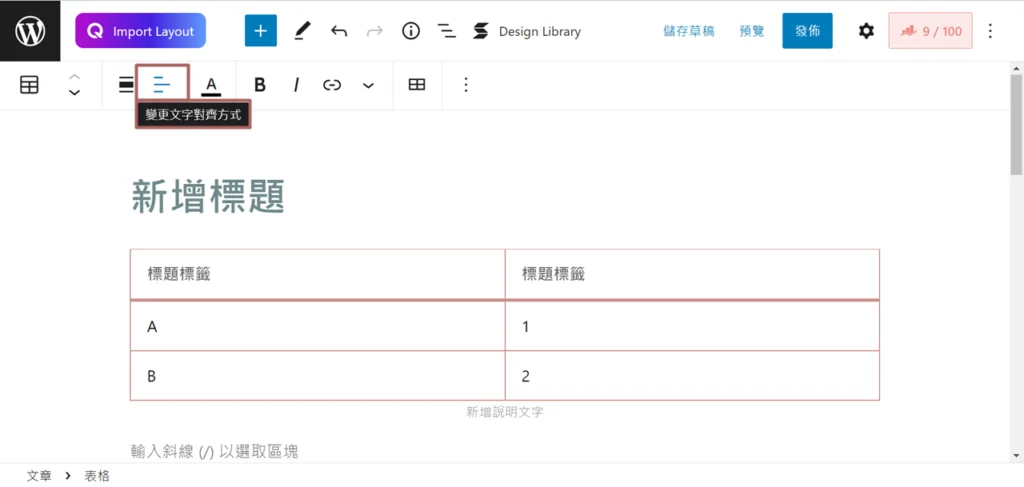Redo the last undone change
1024x487 pixels.
point(374,31)
